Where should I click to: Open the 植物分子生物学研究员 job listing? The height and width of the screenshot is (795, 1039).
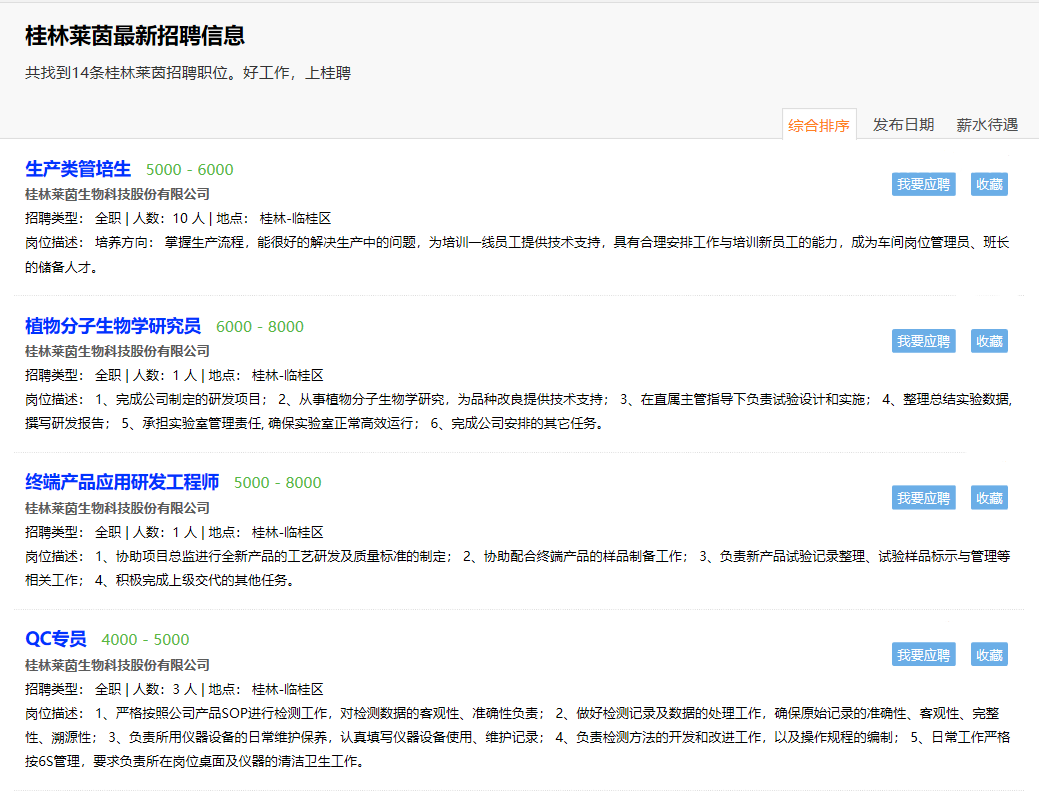pyautogui.click(x=113, y=326)
